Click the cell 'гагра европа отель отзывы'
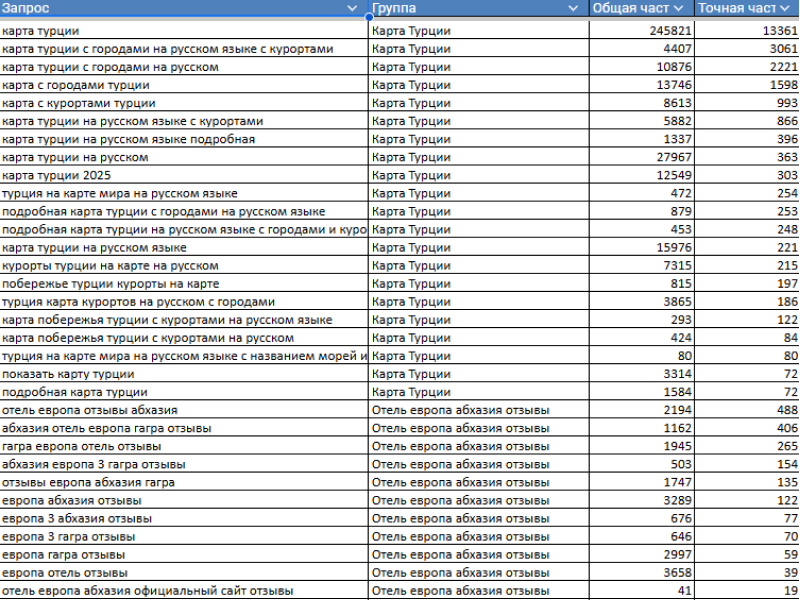 click(x=184, y=446)
